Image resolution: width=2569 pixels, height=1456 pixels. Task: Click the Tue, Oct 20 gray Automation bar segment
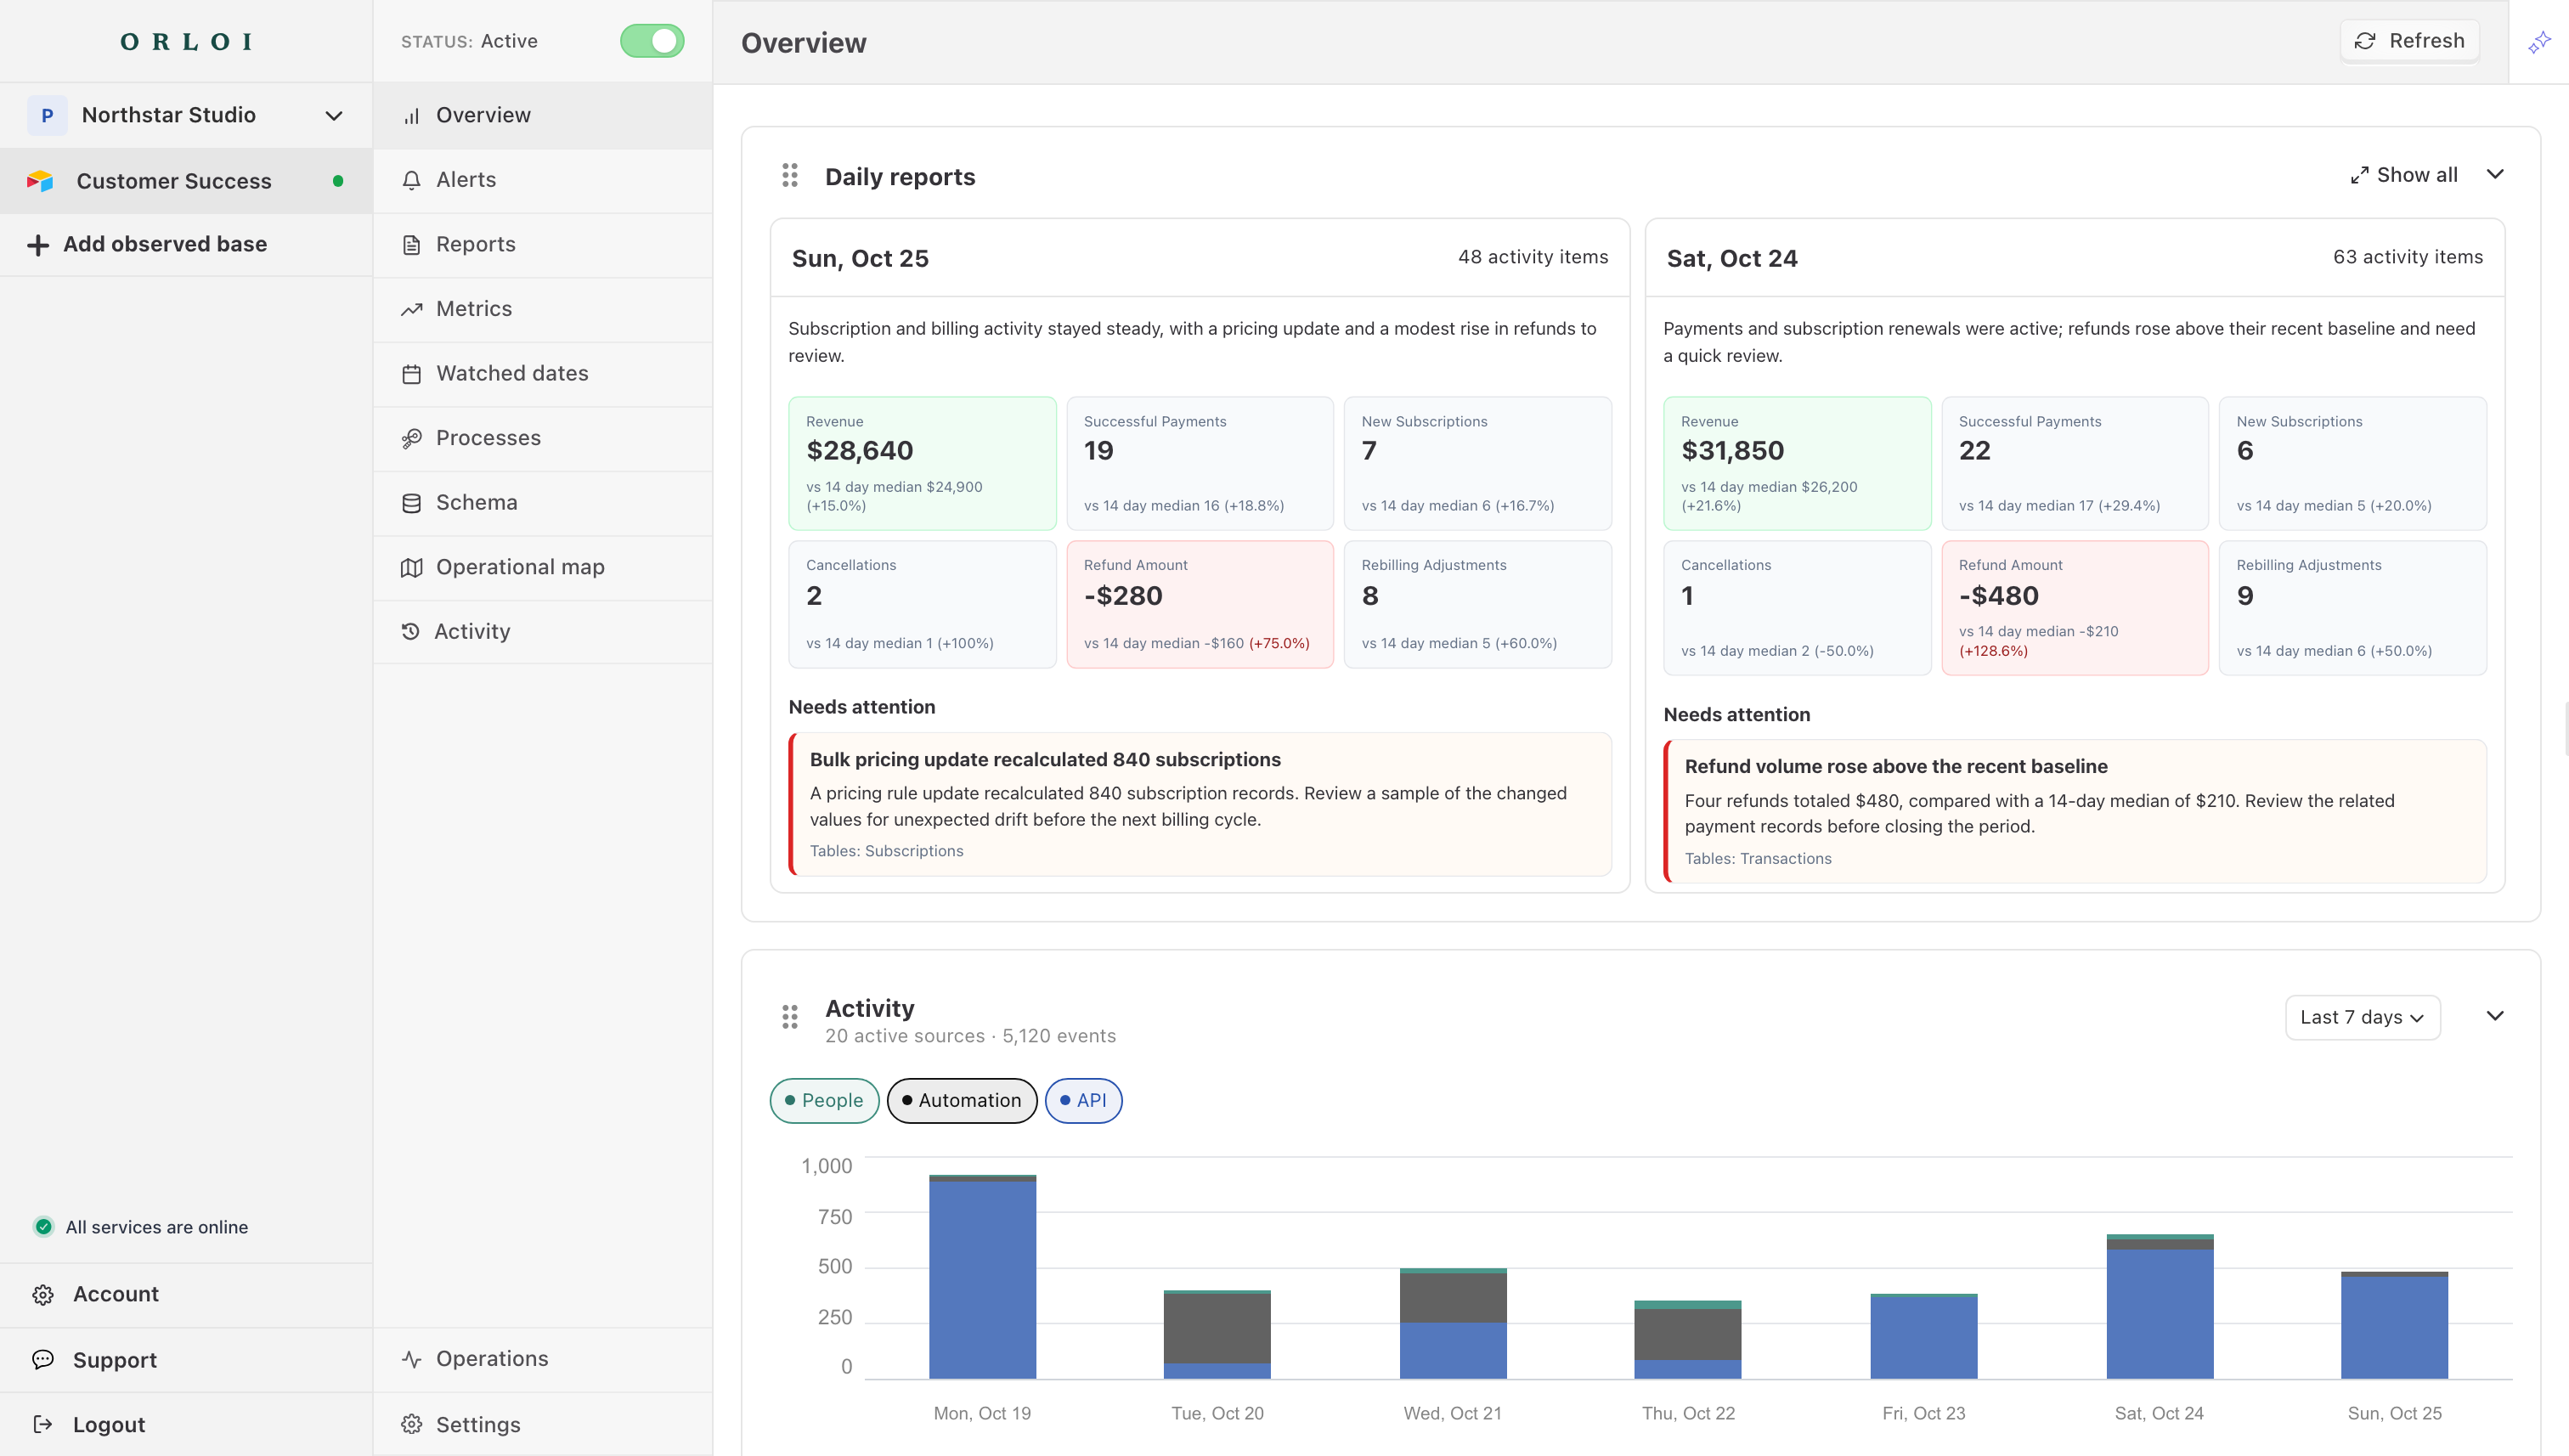1217,1328
